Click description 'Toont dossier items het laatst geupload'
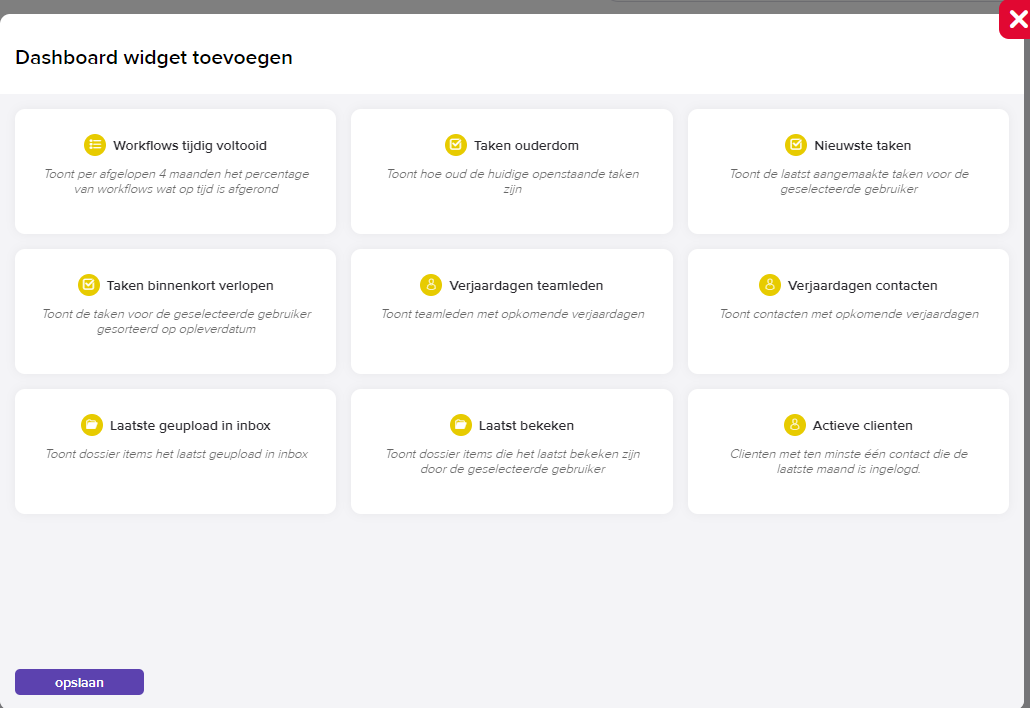 pyautogui.click(x=154, y=454)
